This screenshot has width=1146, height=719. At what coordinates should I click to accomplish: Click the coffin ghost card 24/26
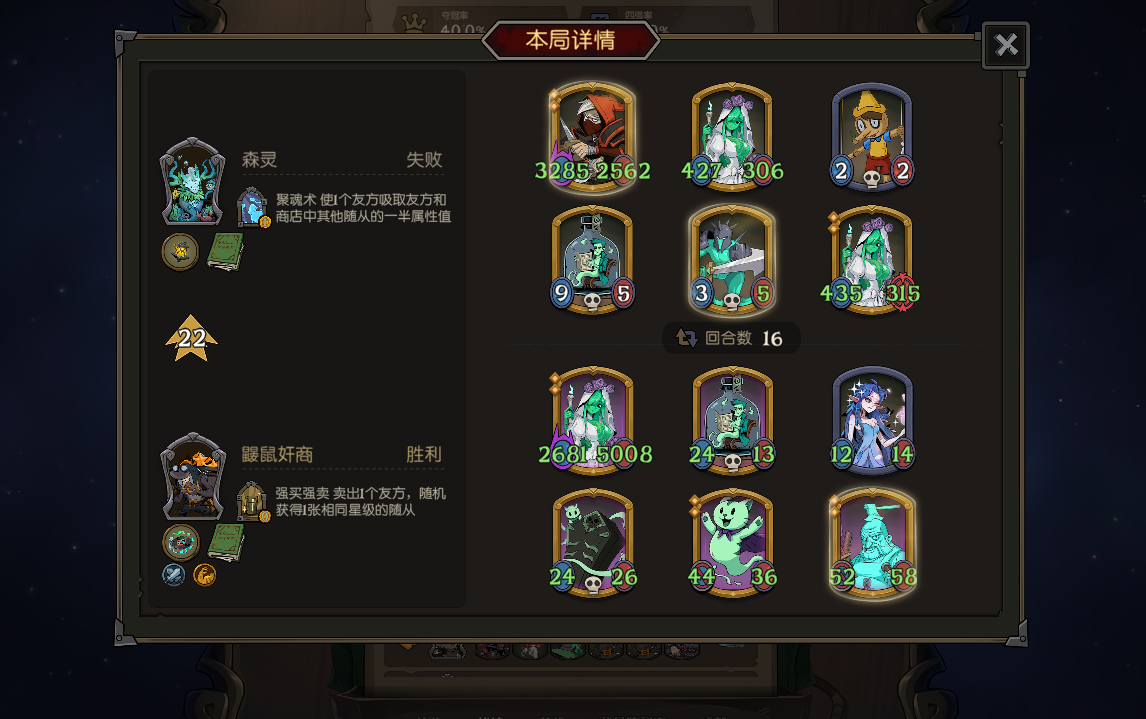pyautogui.click(x=592, y=543)
